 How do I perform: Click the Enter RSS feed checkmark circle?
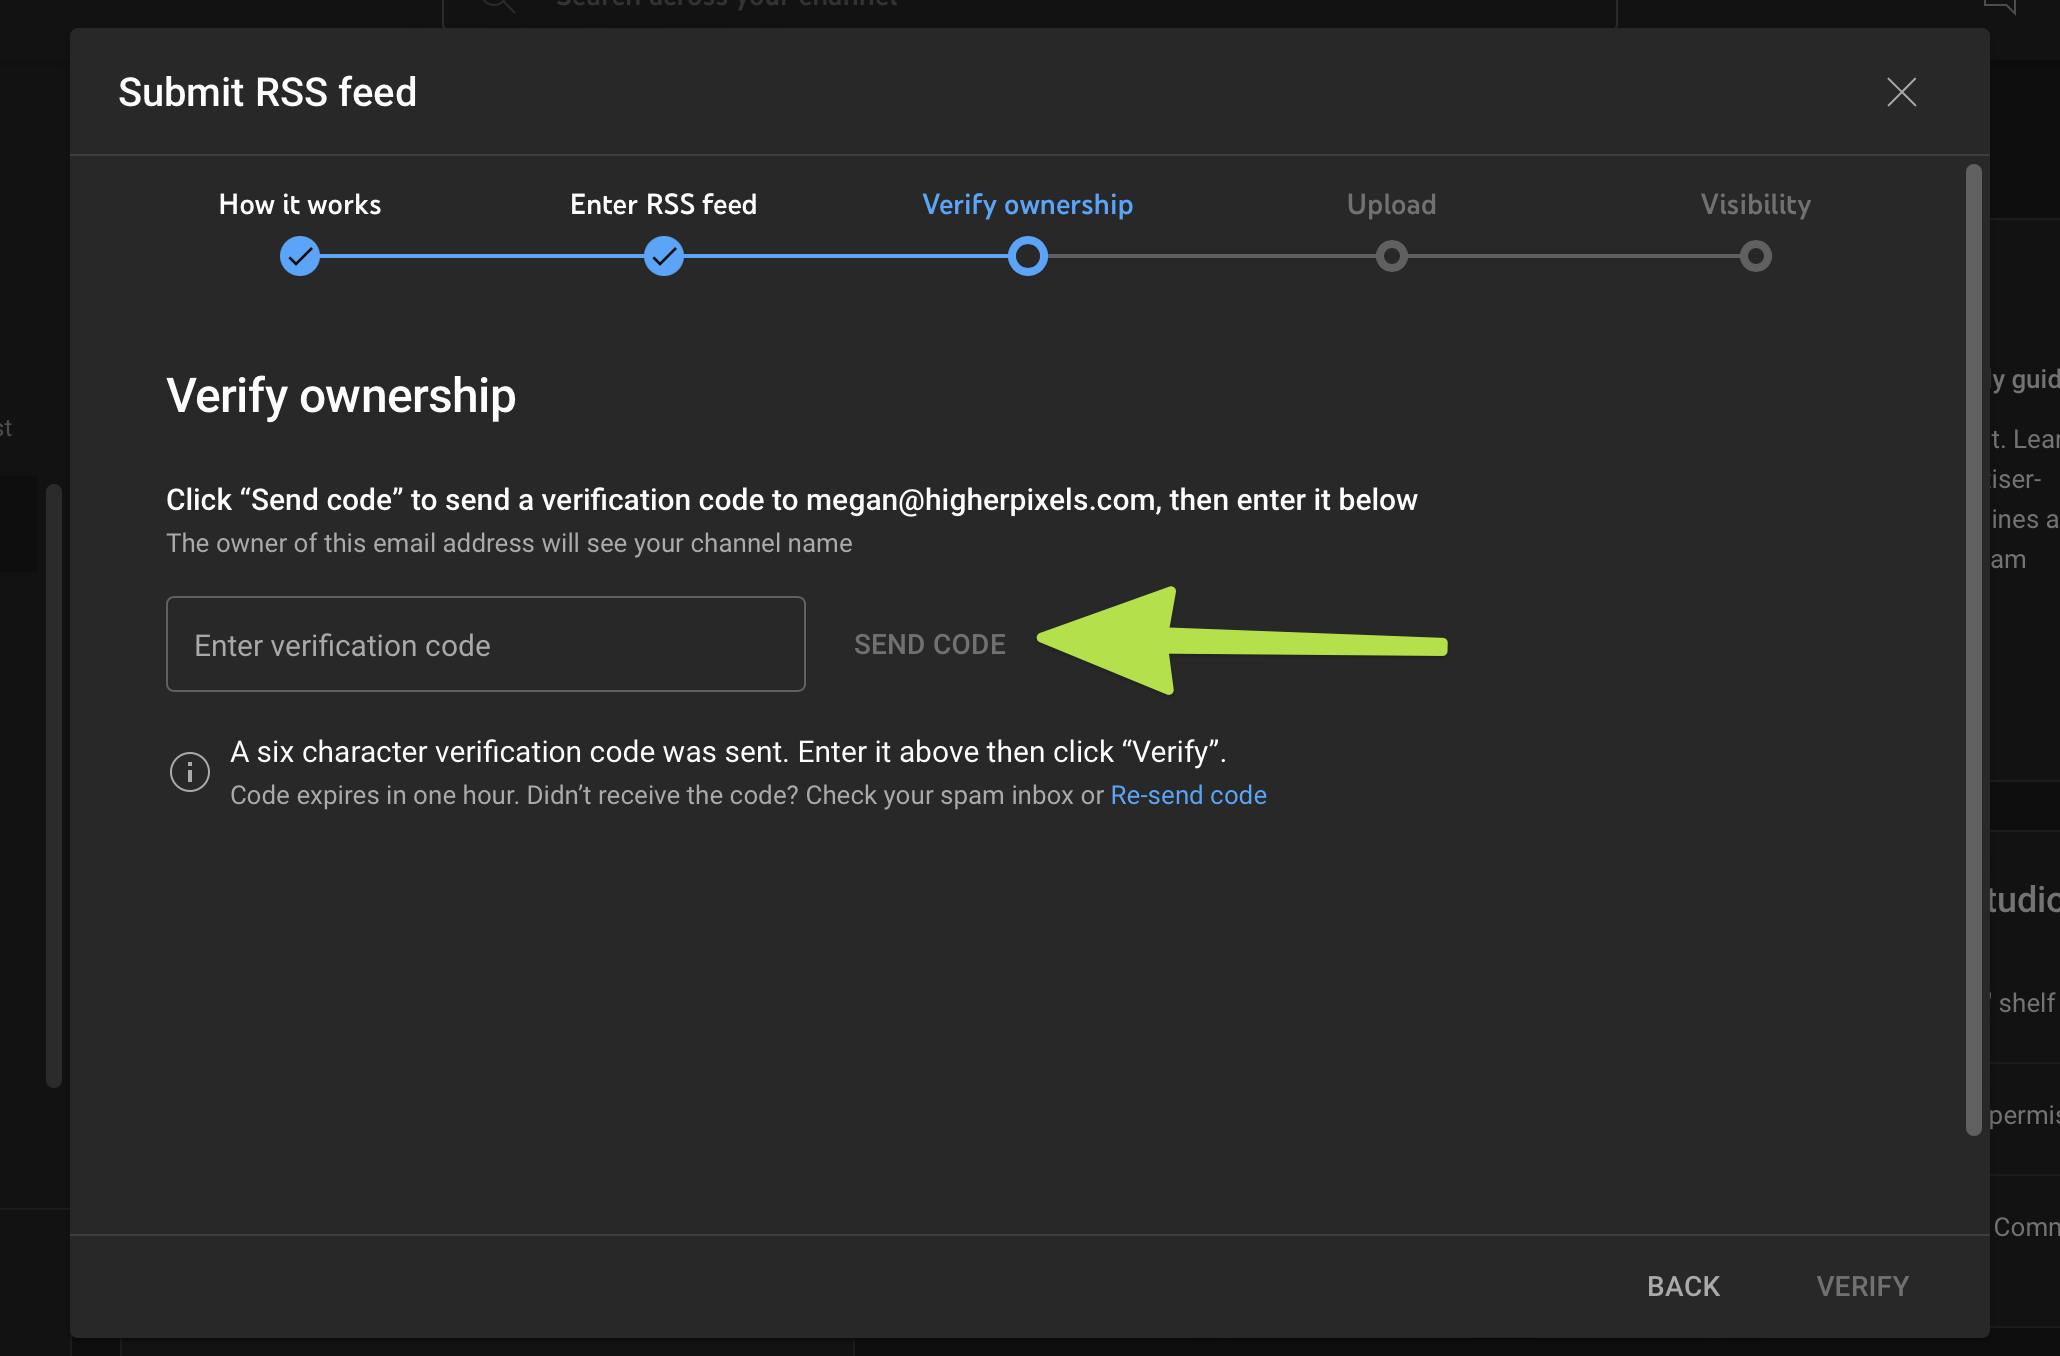[664, 256]
